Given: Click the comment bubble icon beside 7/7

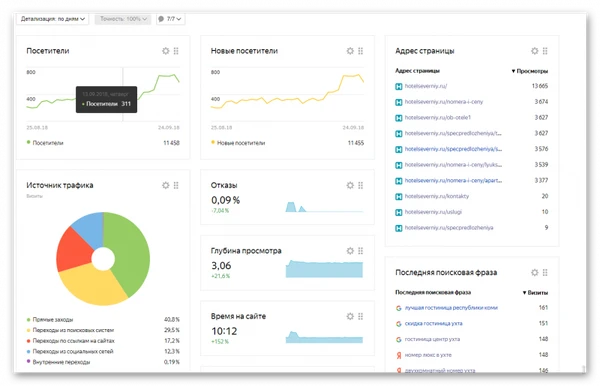Looking at the screenshot, I should pos(161,19).
